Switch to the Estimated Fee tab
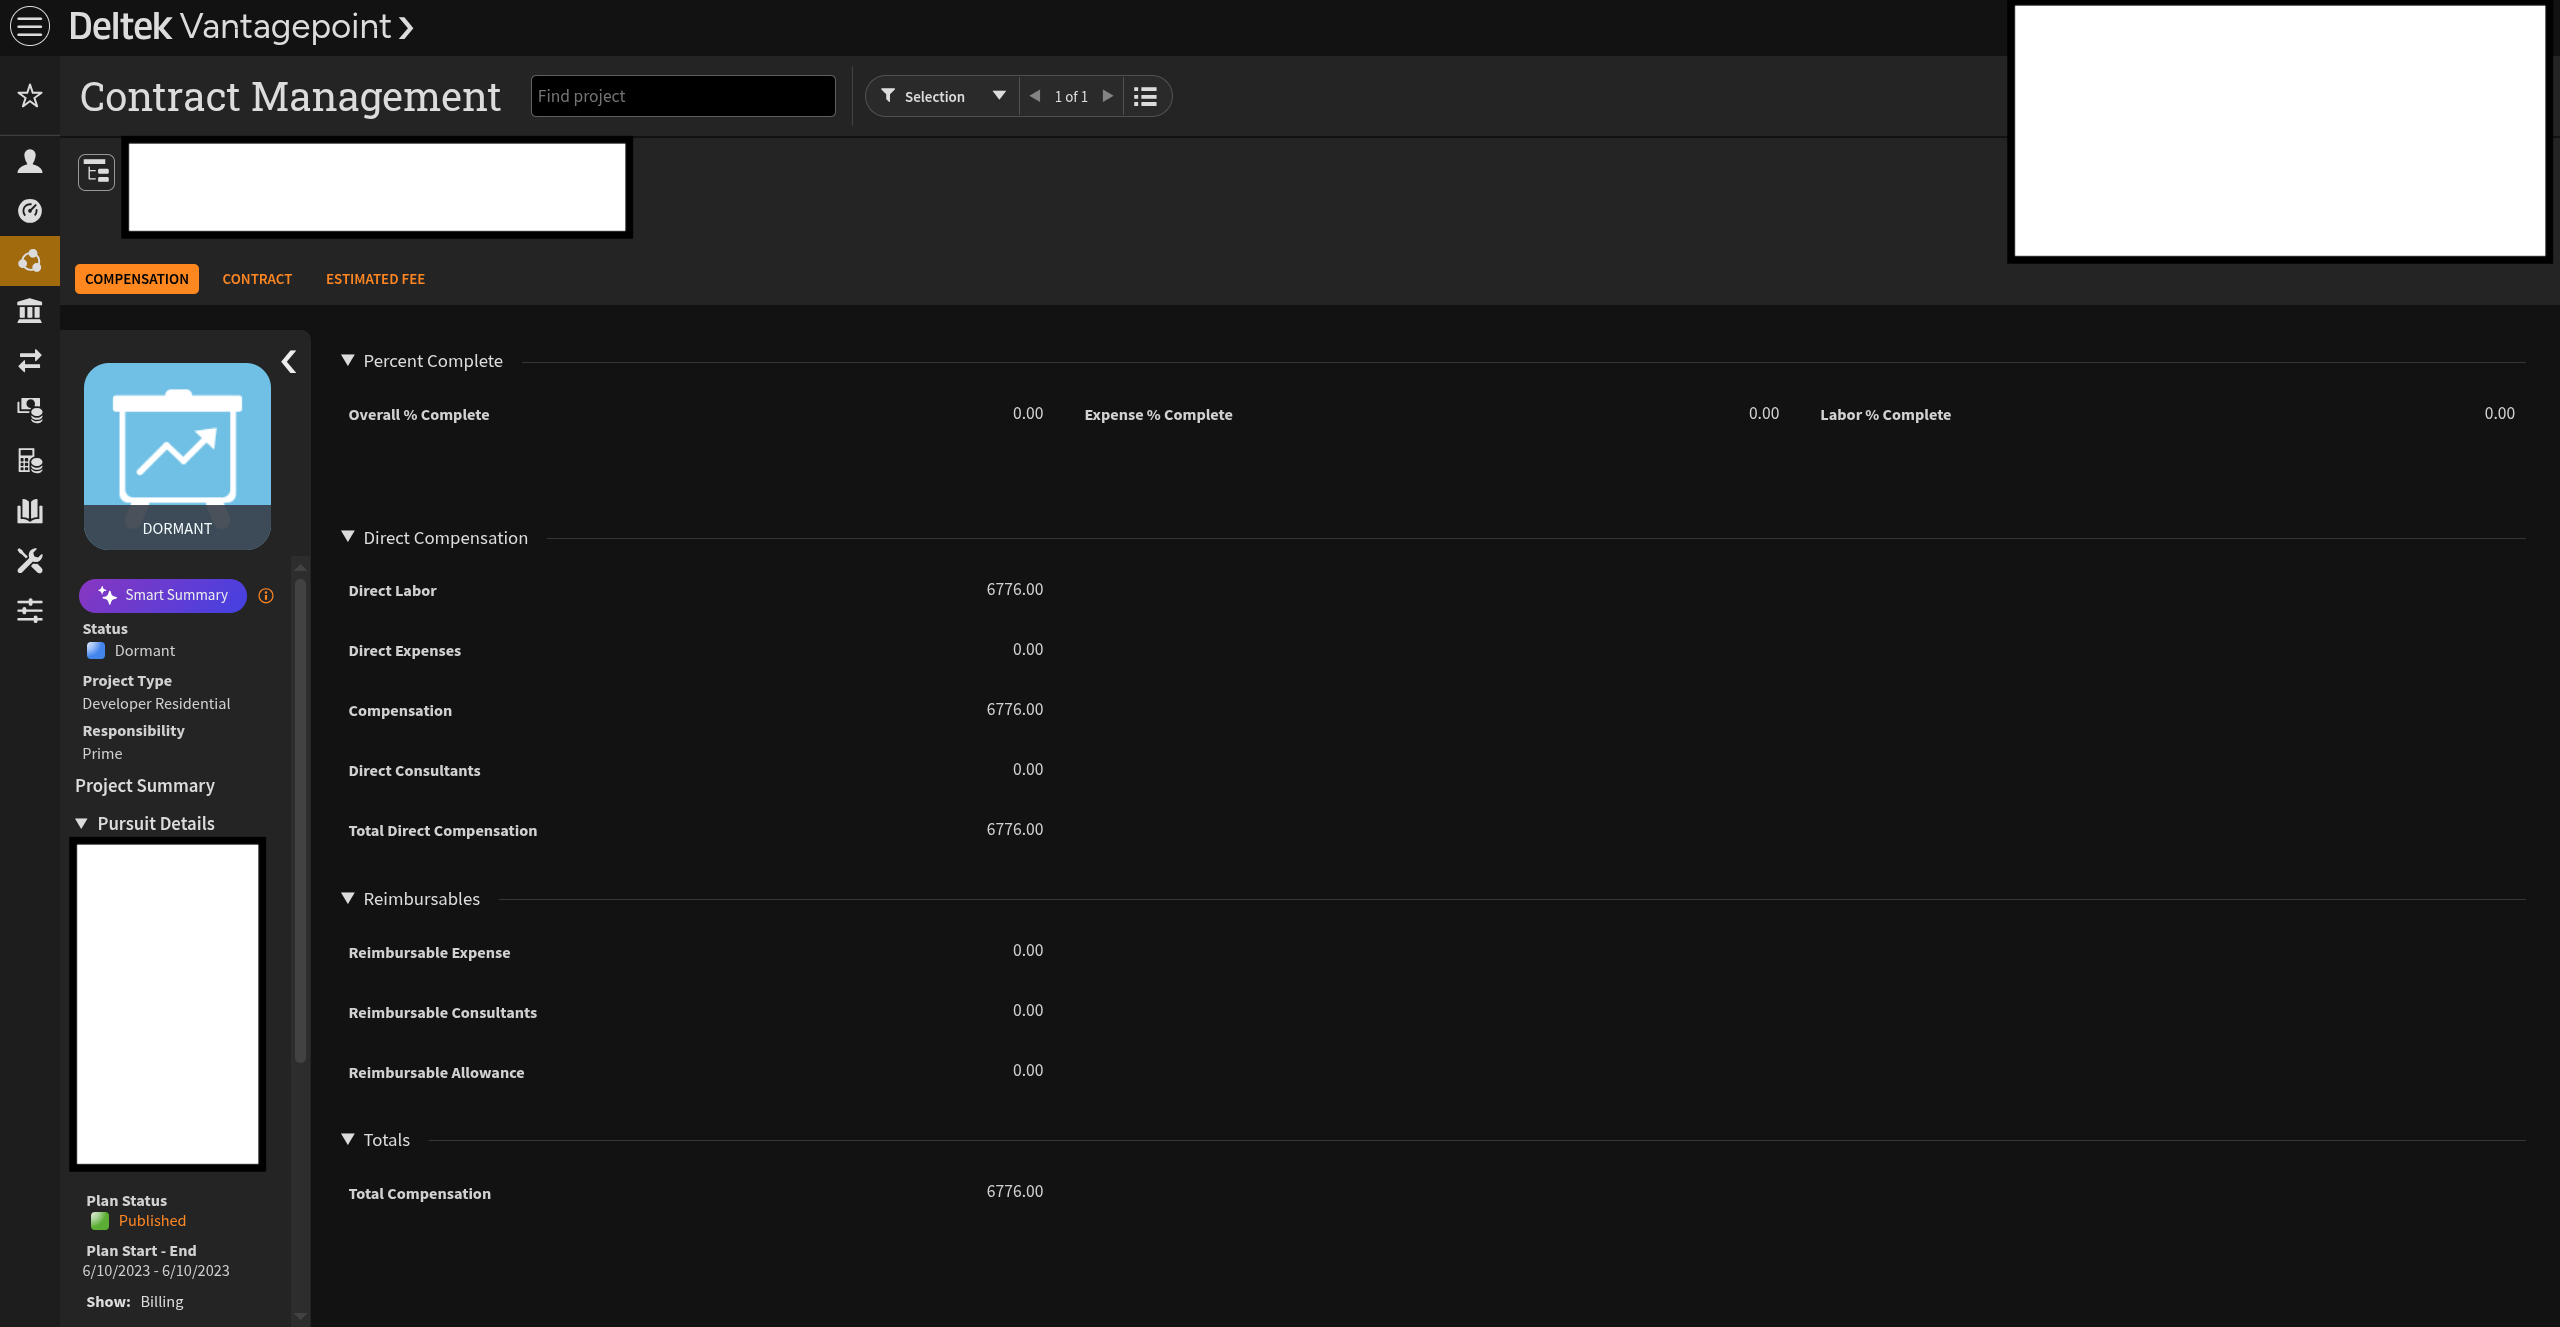Image resolution: width=2560 pixels, height=1327 pixels. 375,279
